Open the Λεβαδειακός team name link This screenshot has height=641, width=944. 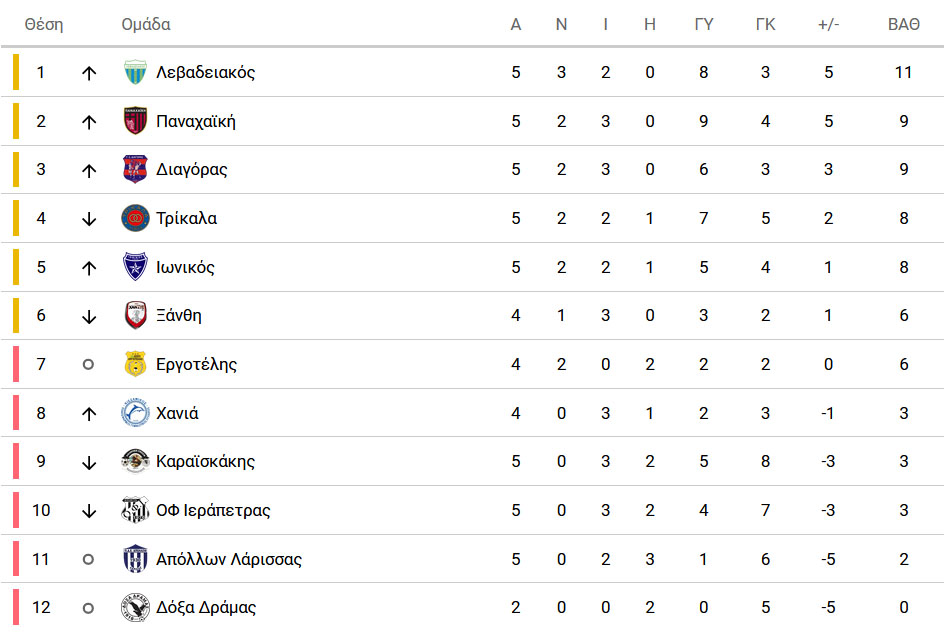pyautogui.click(x=205, y=72)
